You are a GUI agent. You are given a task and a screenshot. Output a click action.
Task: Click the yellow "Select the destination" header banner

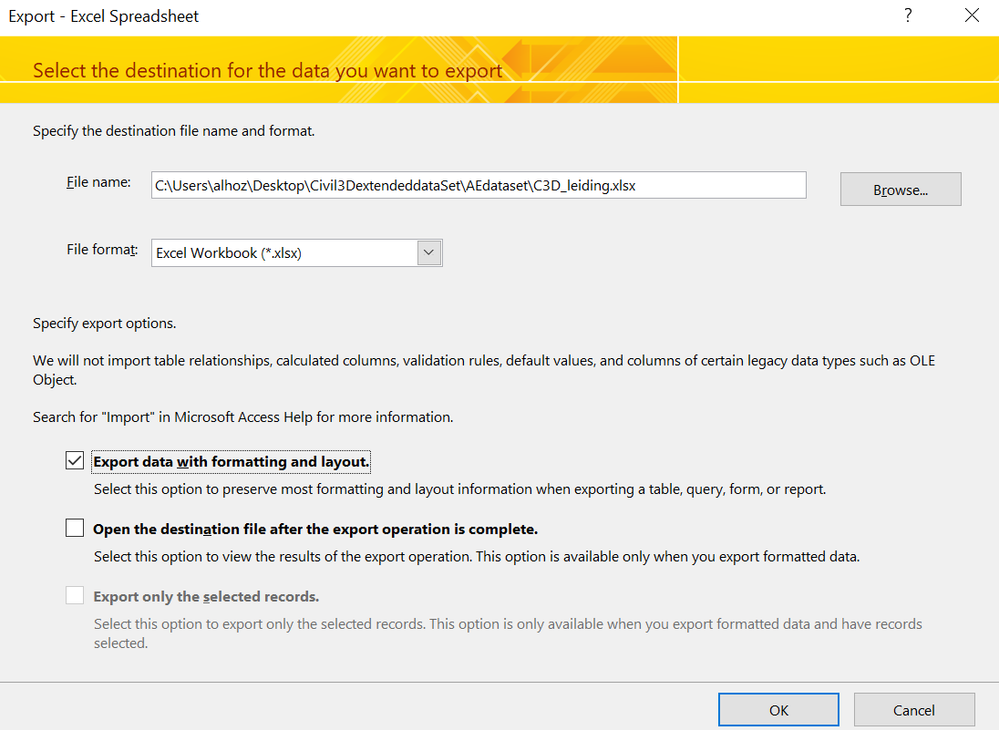pos(268,71)
